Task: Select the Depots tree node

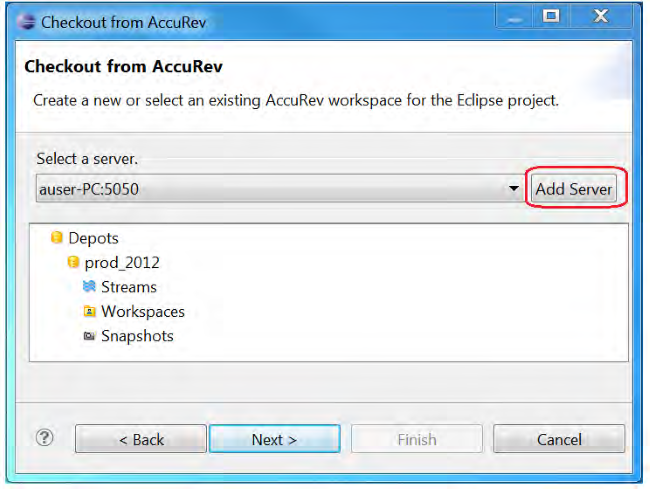Action: (93, 238)
